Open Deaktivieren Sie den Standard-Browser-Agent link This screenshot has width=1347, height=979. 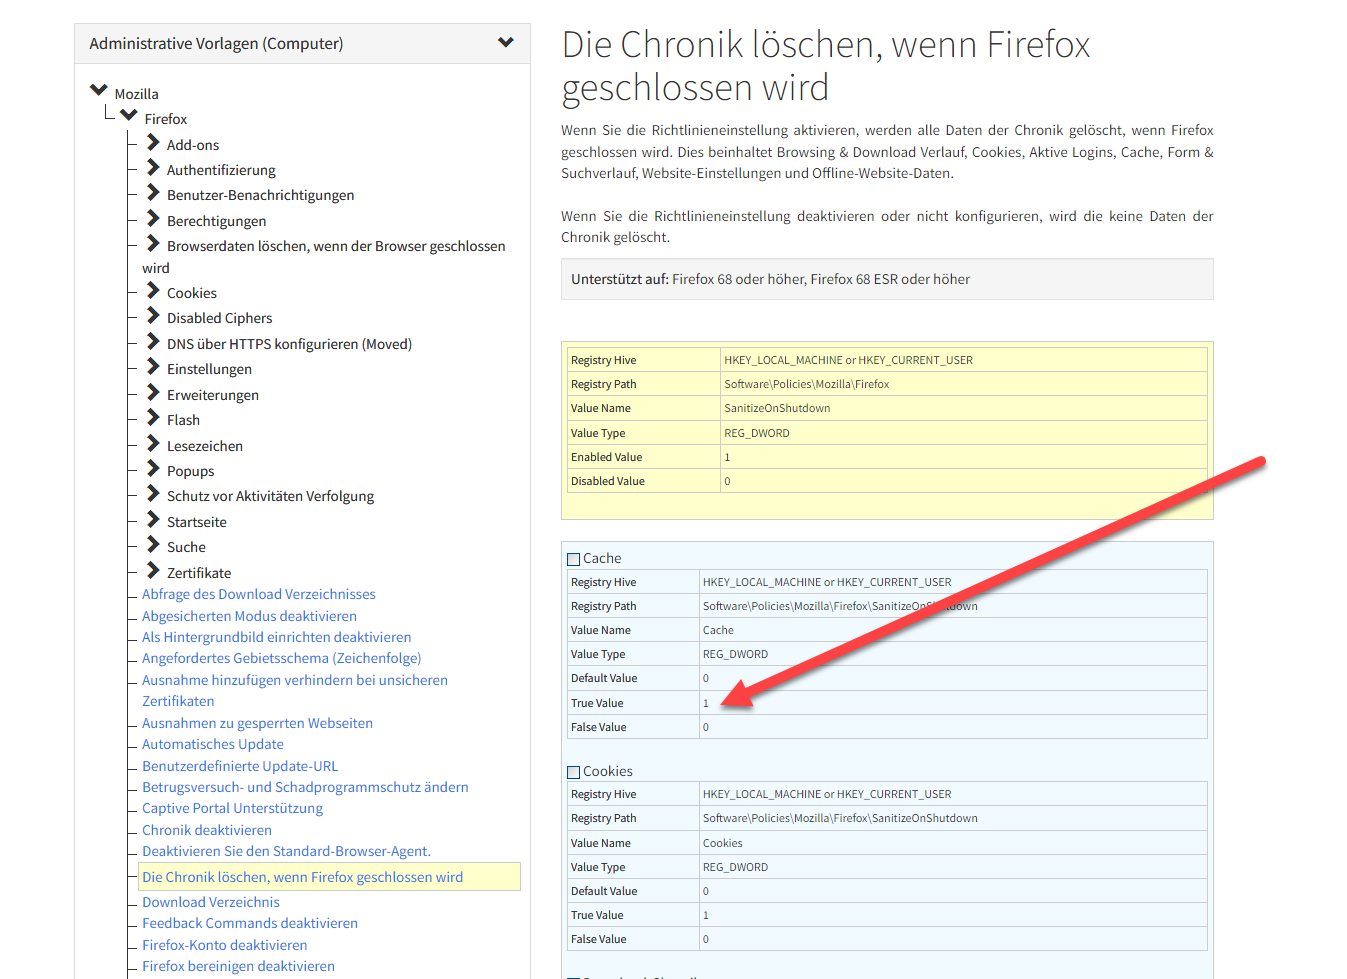tap(286, 851)
